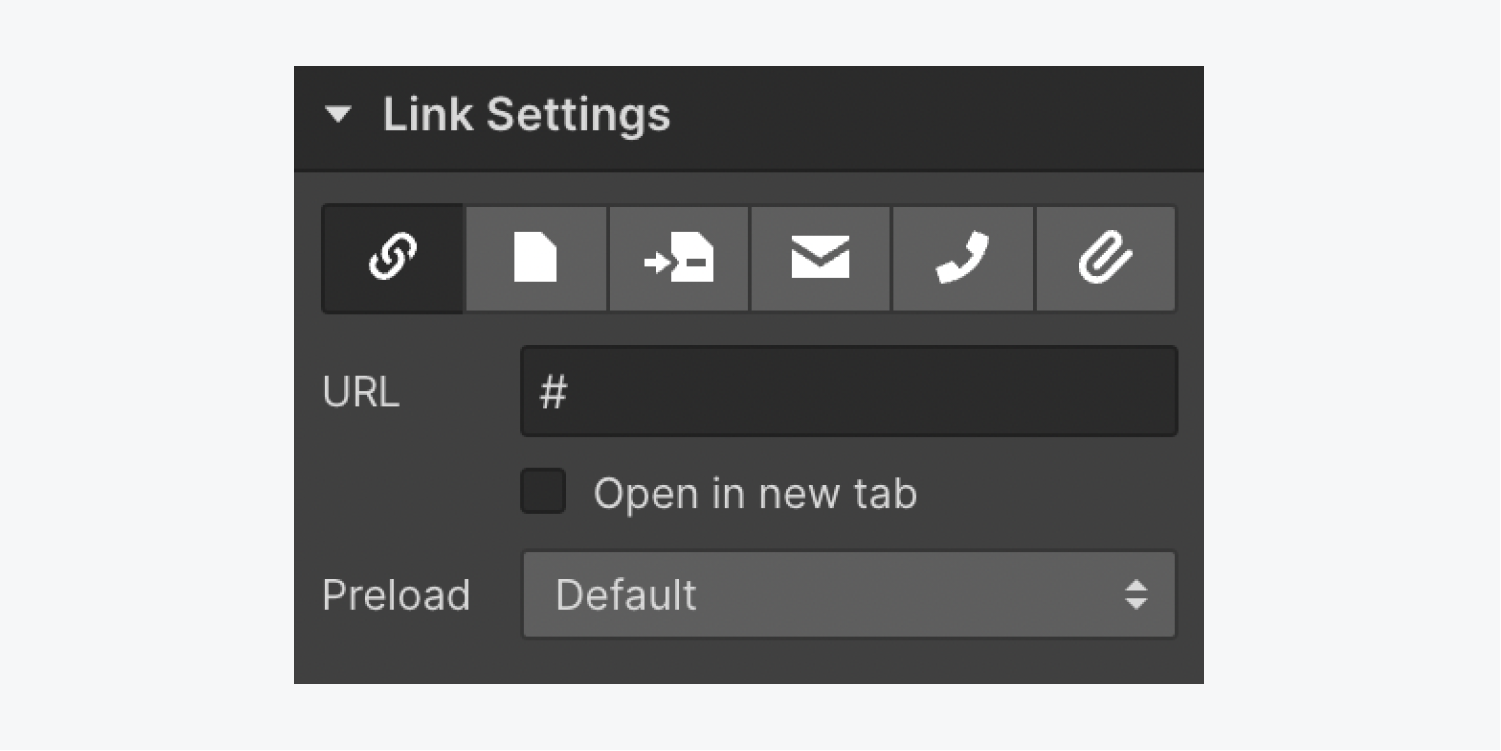Select the URL chain link type icon
Image resolution: width=1501 pixels, height=751 pixels.
point(393,259)
